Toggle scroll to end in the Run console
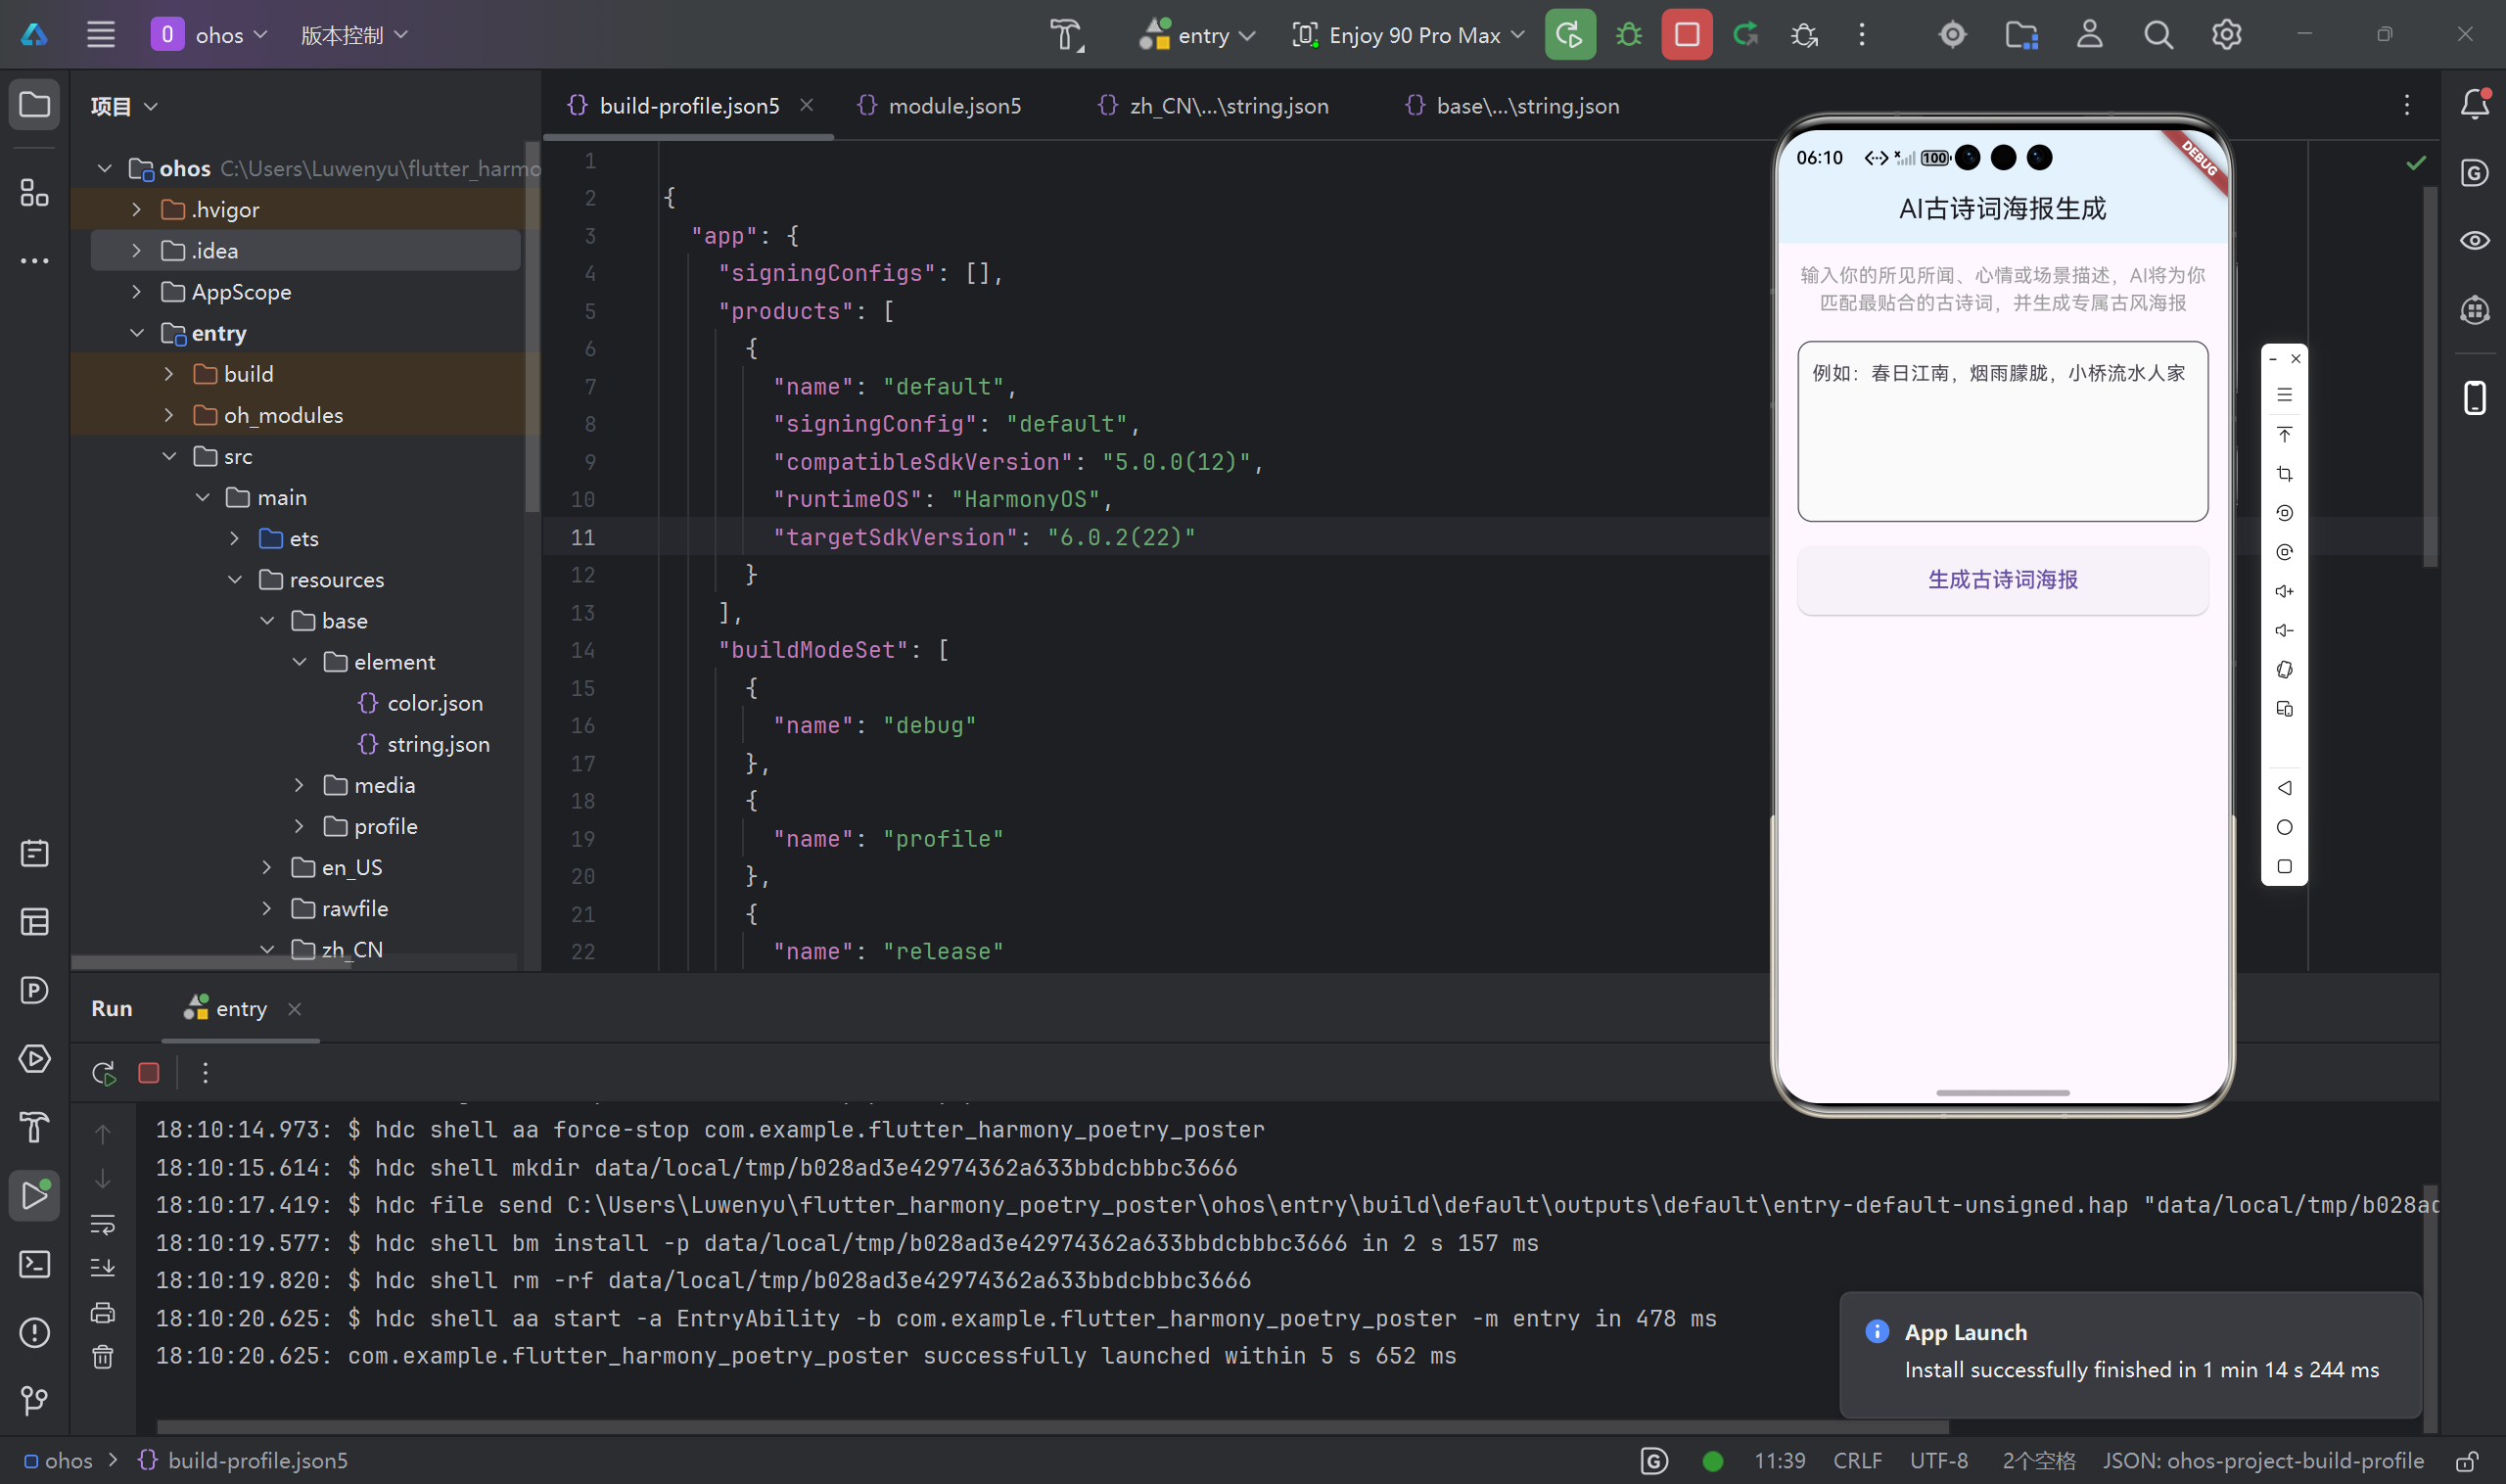This screenshot has width=2506, height=1484. click(103, 1268)
